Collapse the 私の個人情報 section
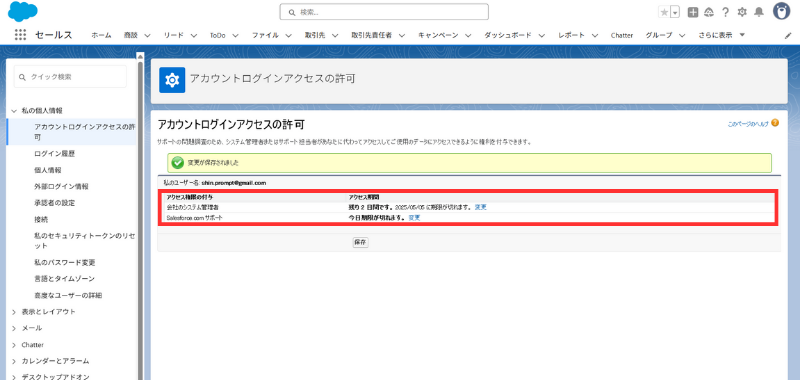 coord(14,110)
